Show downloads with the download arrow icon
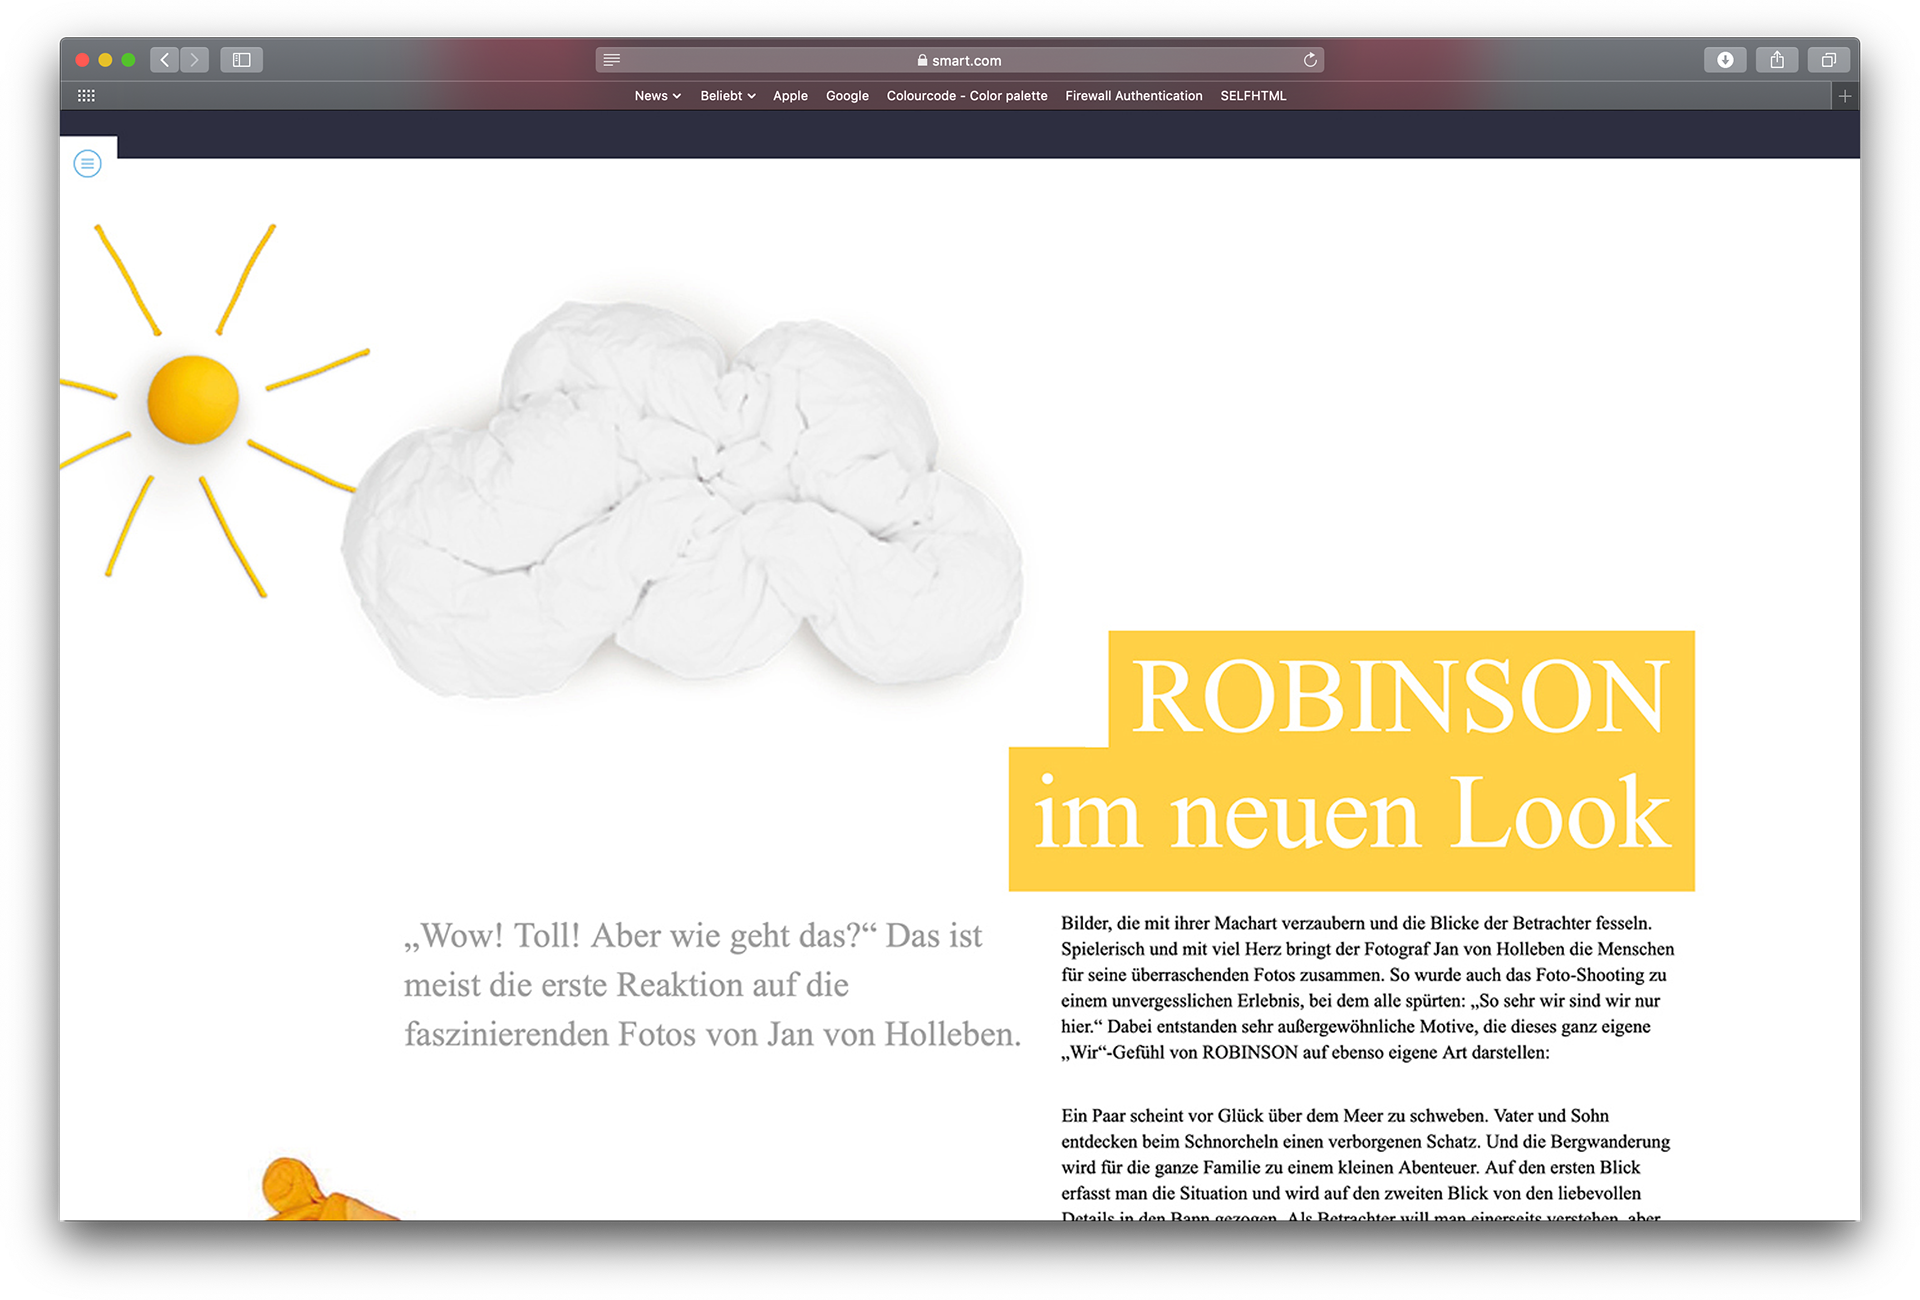 point(1725,60)
